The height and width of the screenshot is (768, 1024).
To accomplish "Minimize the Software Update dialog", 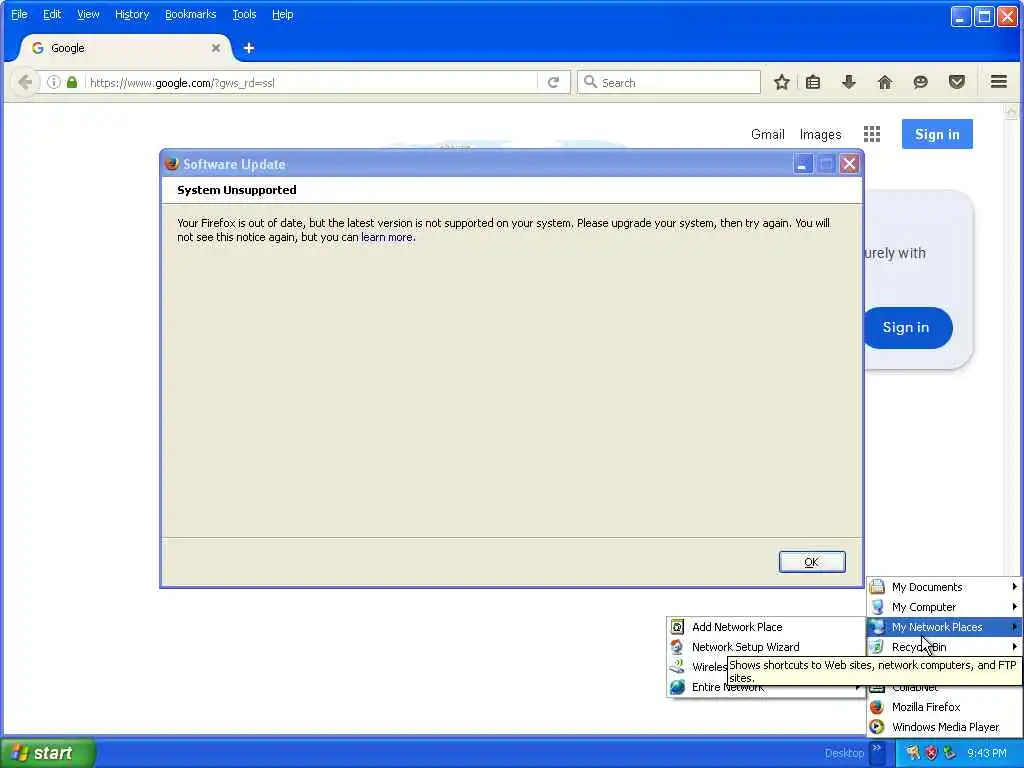I will click(x=803, y=164).
